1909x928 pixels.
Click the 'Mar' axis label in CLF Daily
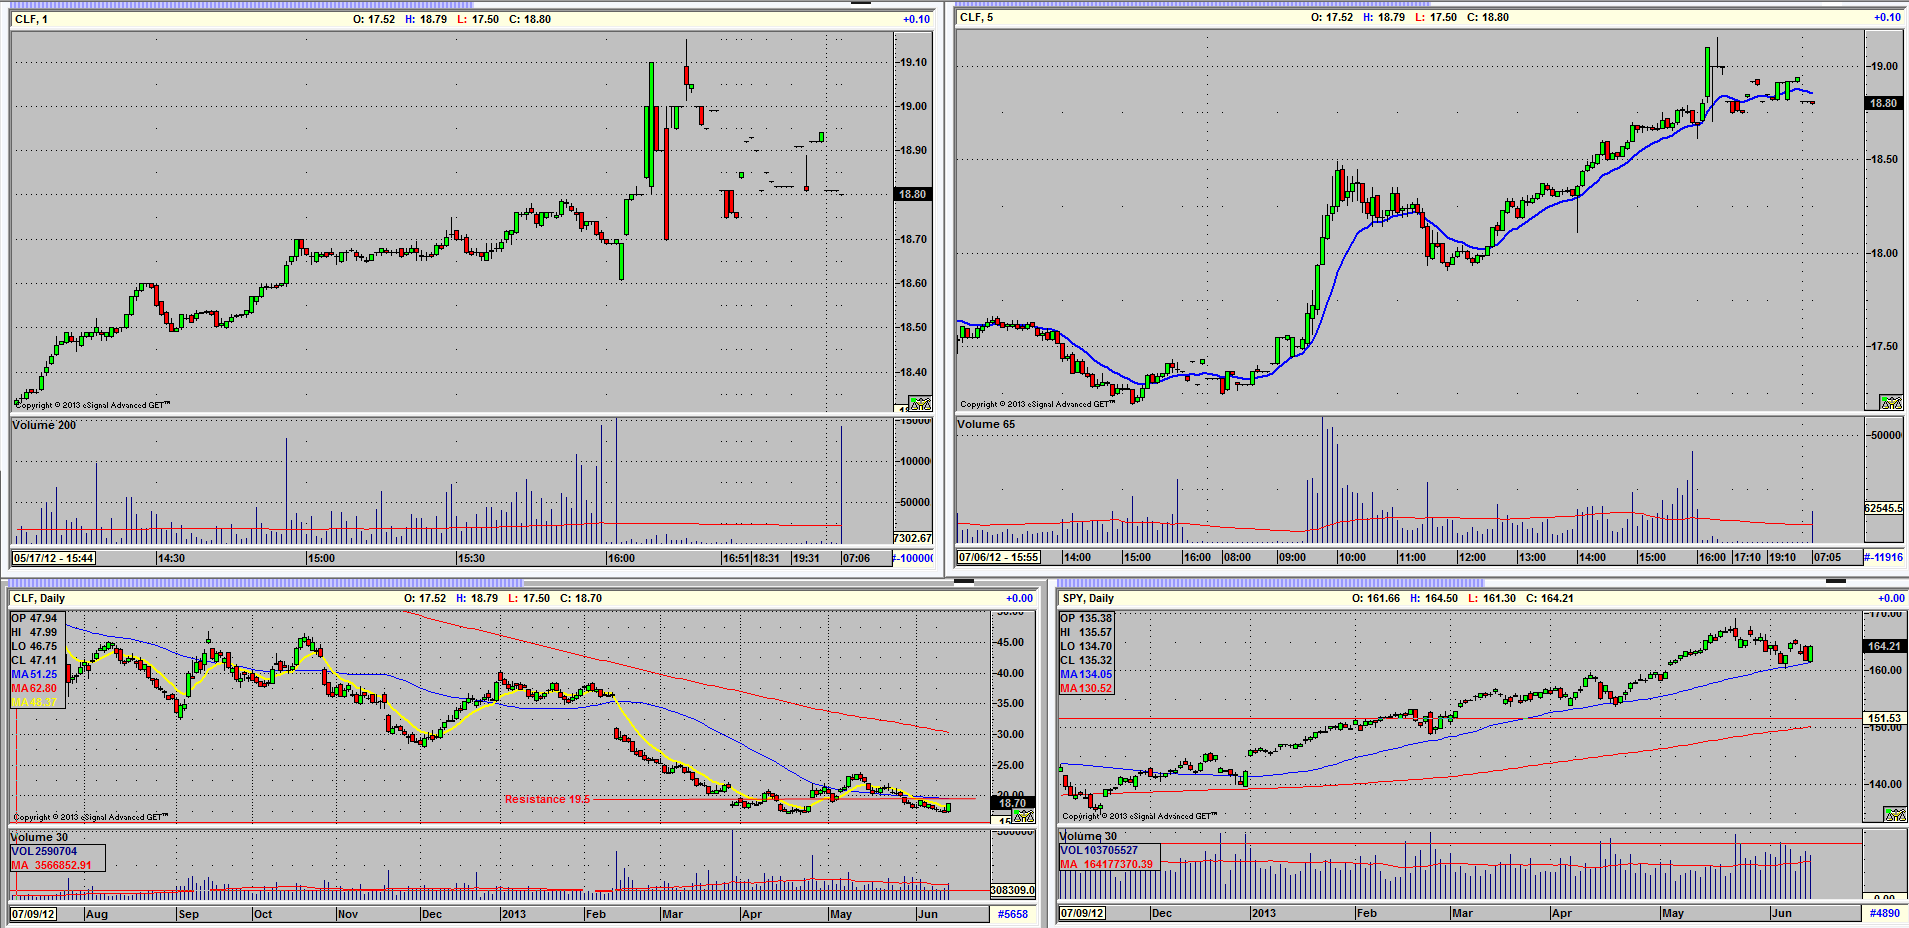(x=672, y=914)
